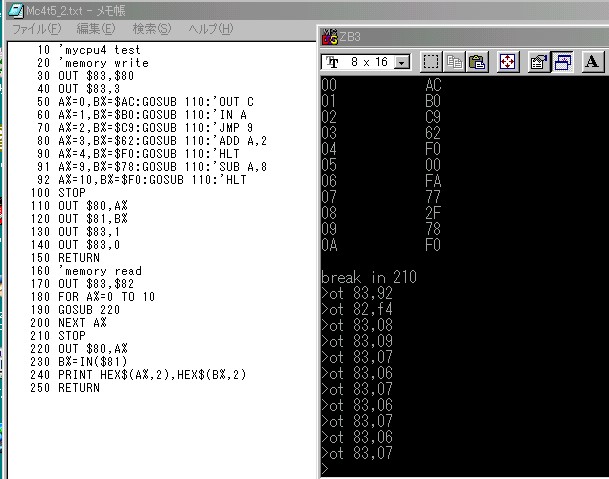Click the line "160 'memory read"
Viewport: 609px width, 479px height.
pyautogui.click(x=86, y=271)
